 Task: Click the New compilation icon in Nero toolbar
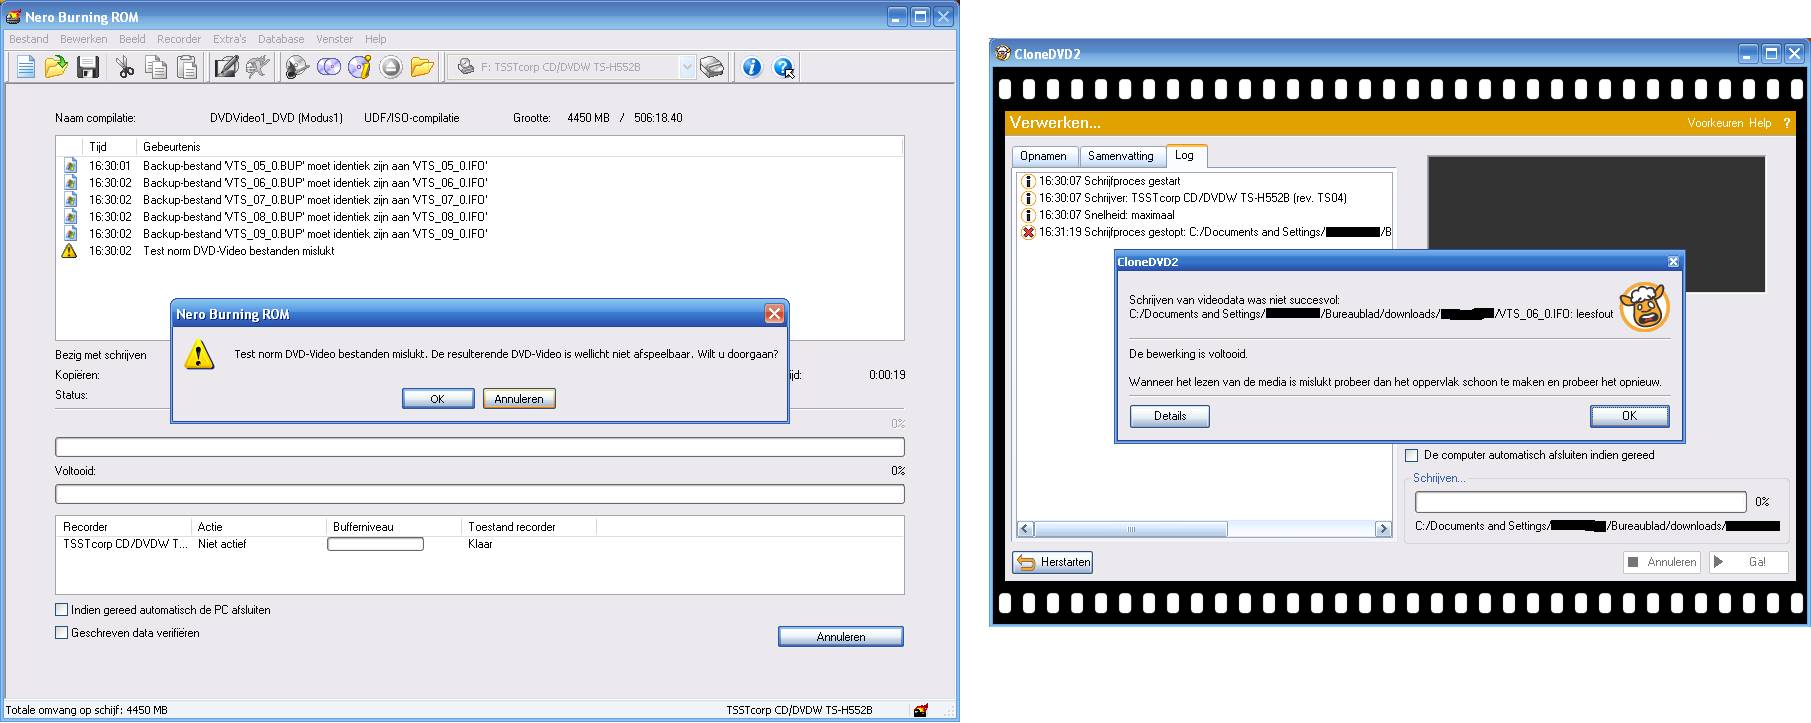(x=26, y=67)
